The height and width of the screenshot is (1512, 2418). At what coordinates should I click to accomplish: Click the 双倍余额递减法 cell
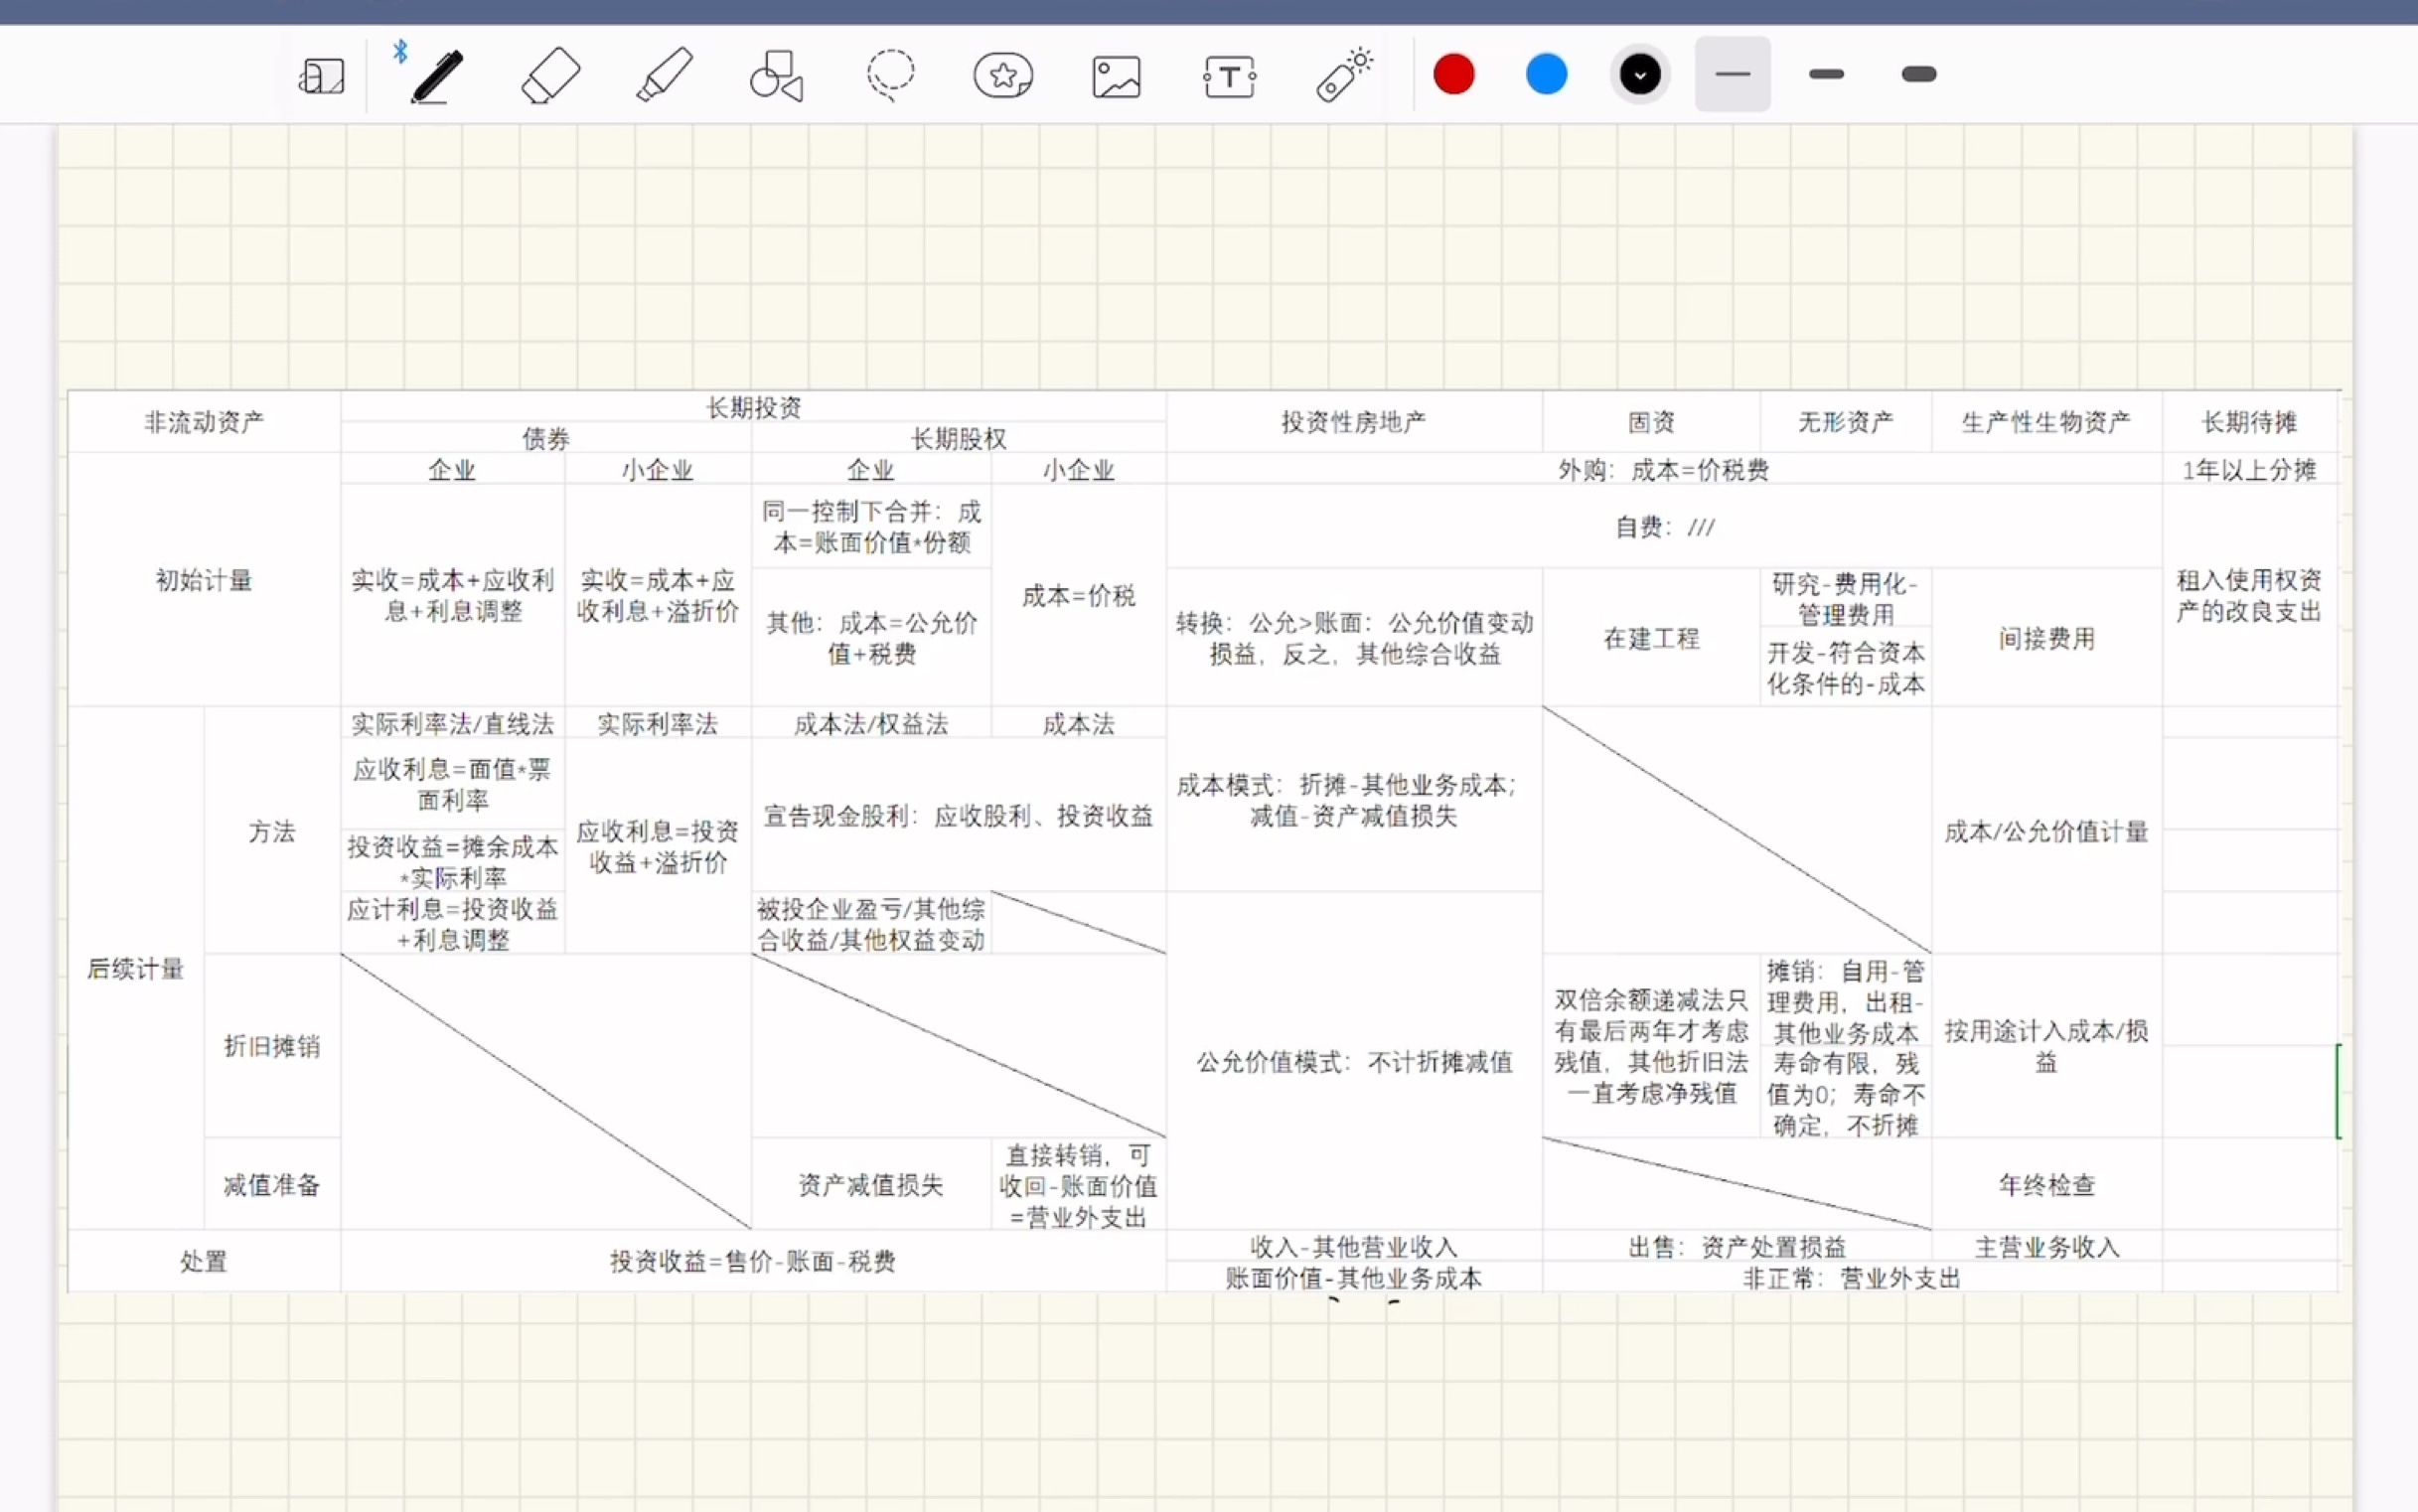pyautogui.click(x=1650, y=1046)
